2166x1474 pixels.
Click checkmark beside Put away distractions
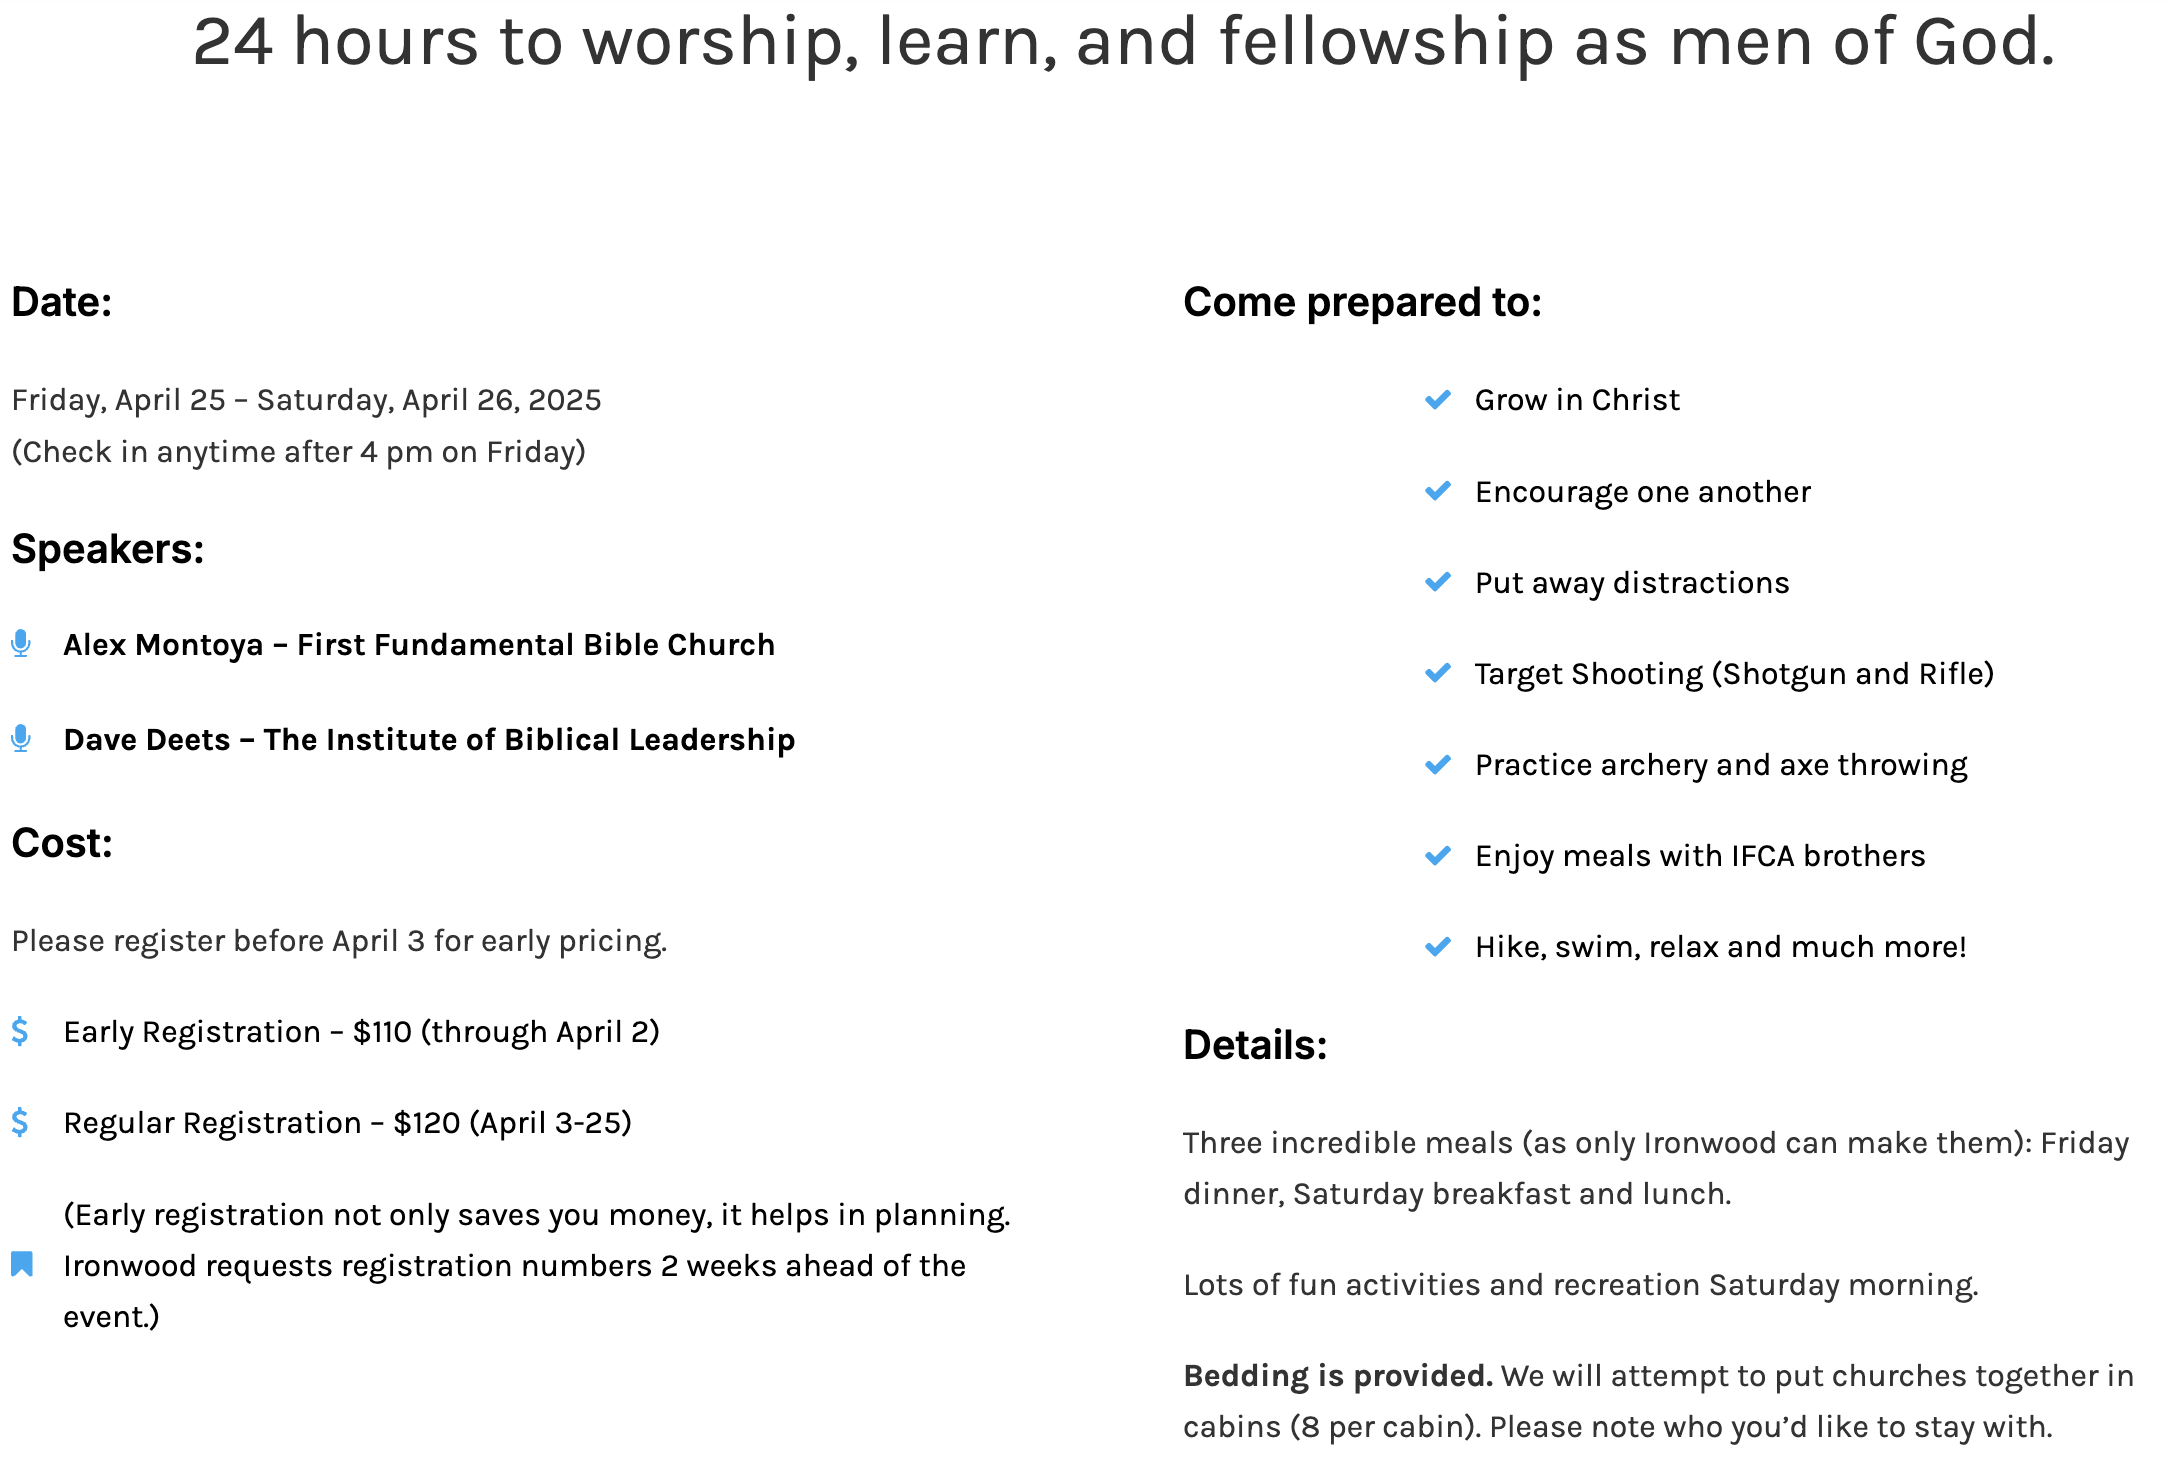(1438, 582)
